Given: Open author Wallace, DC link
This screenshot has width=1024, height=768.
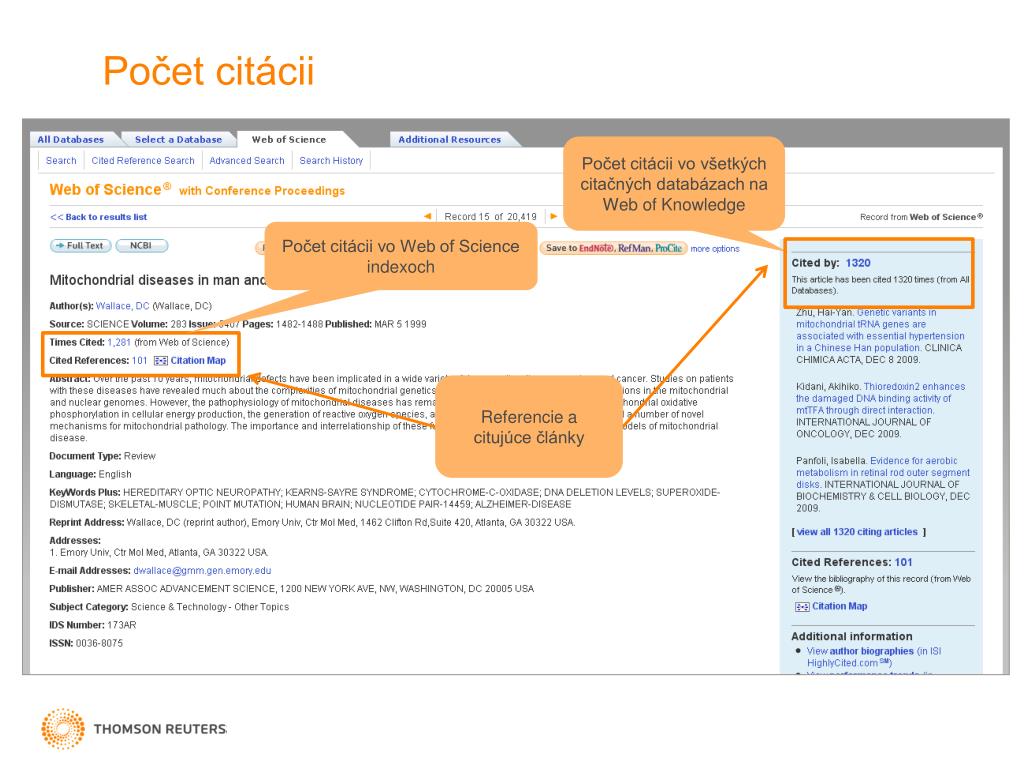Looking at the screenshot, I should coord(122,306).
